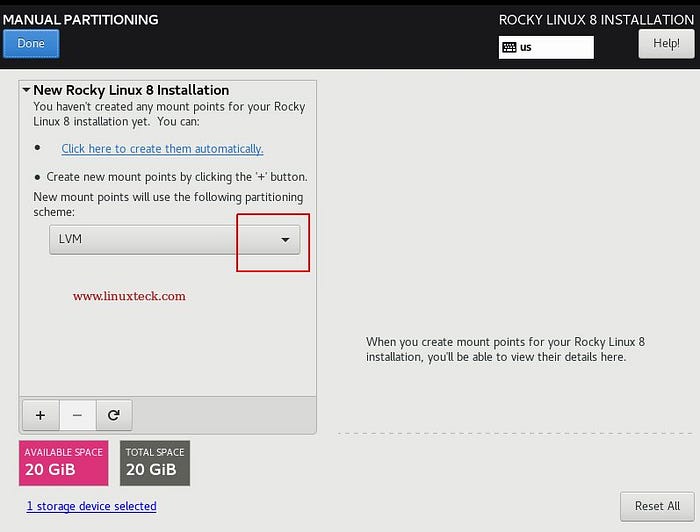
Task: Collapse the New Rocky Linux 8 Installation section
Action: (27, 90)
